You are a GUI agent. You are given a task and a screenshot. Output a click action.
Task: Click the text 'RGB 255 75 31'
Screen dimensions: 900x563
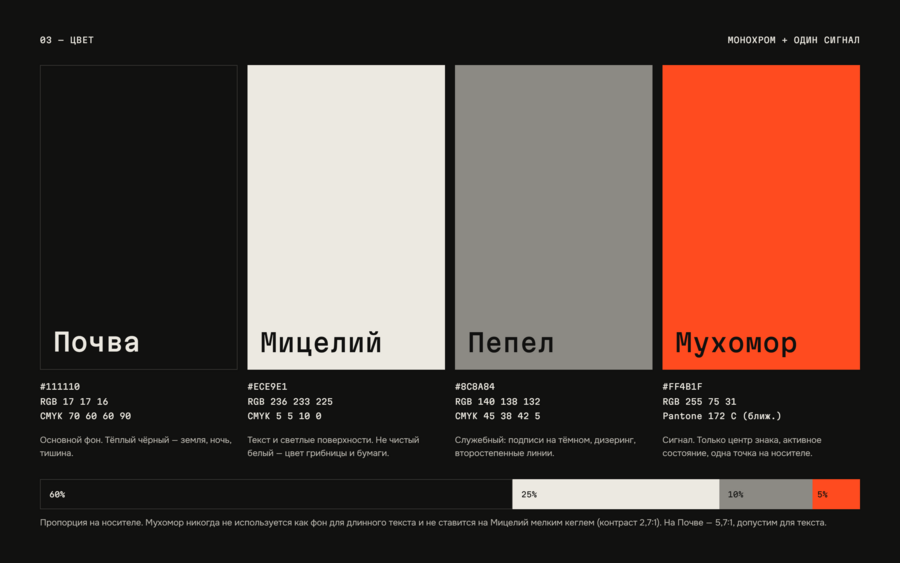pyautogui.click(x=699, y=402)
